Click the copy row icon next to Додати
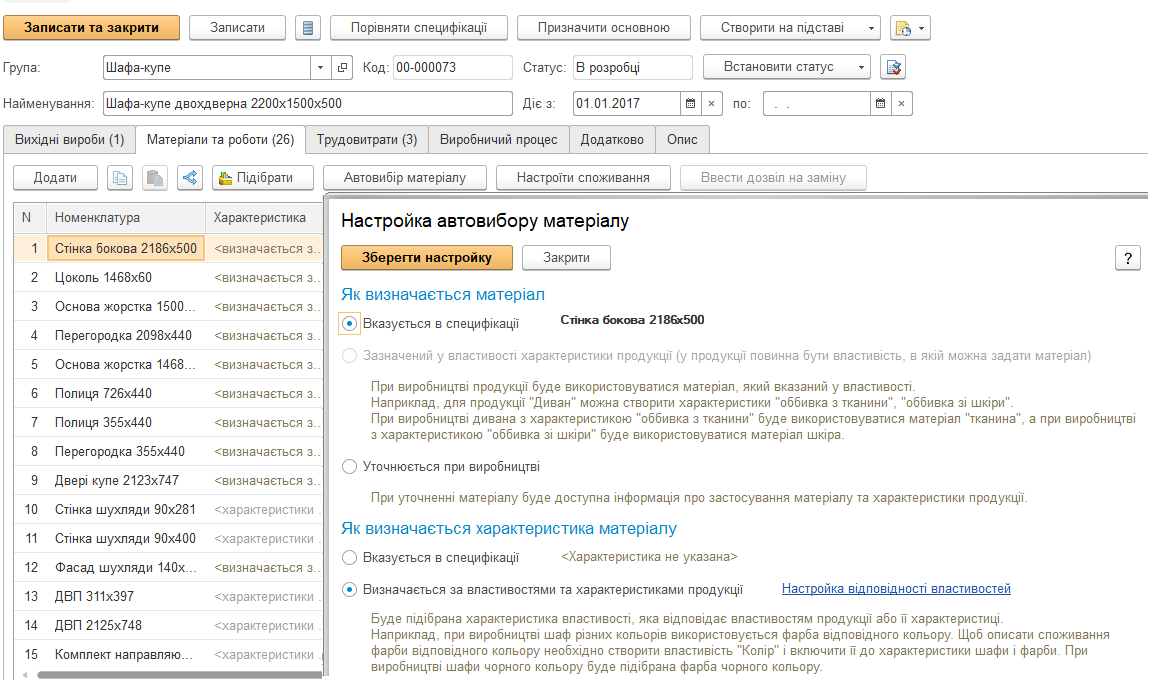The image size is (1149, 680). 120,178
